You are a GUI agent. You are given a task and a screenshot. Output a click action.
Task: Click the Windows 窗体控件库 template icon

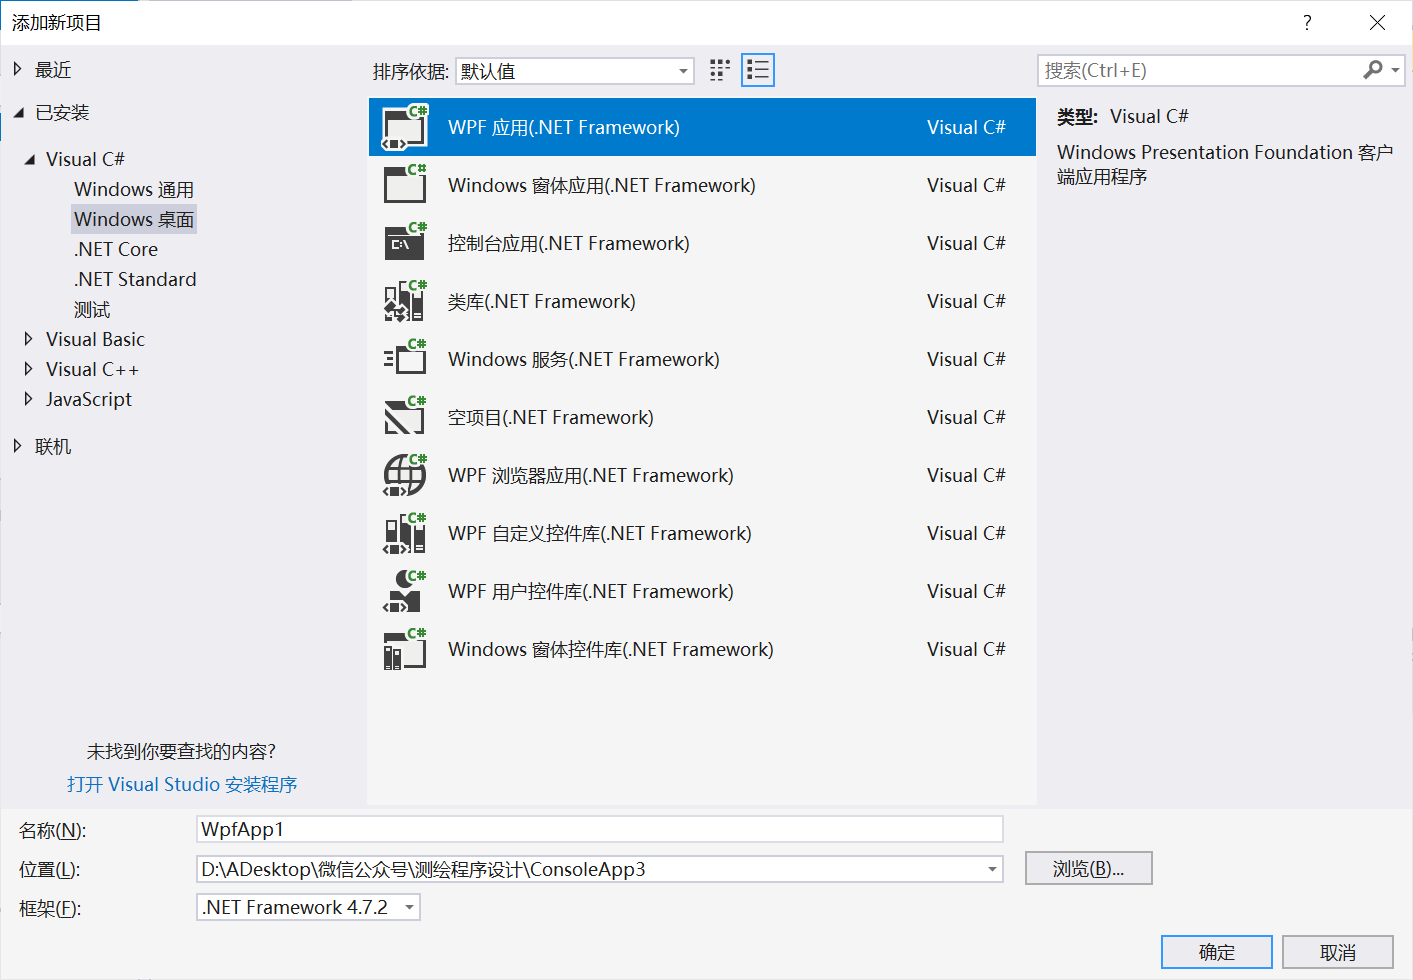405,649
